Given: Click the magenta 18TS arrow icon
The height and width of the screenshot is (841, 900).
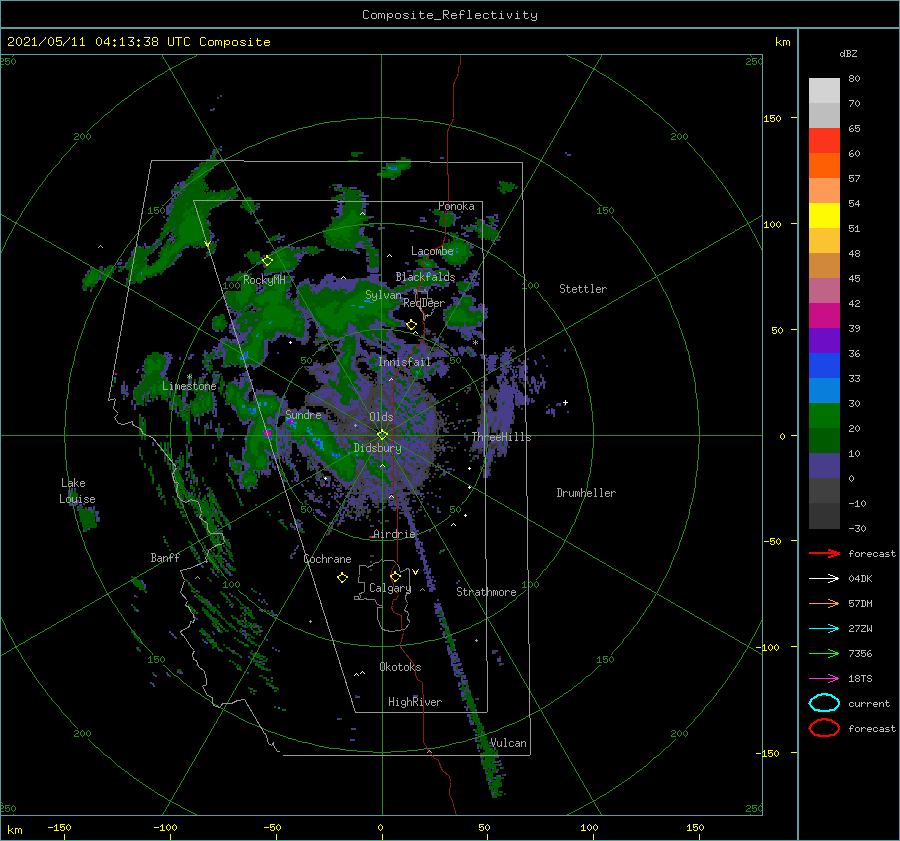Looking at the screenshot, I should point(824,679).
